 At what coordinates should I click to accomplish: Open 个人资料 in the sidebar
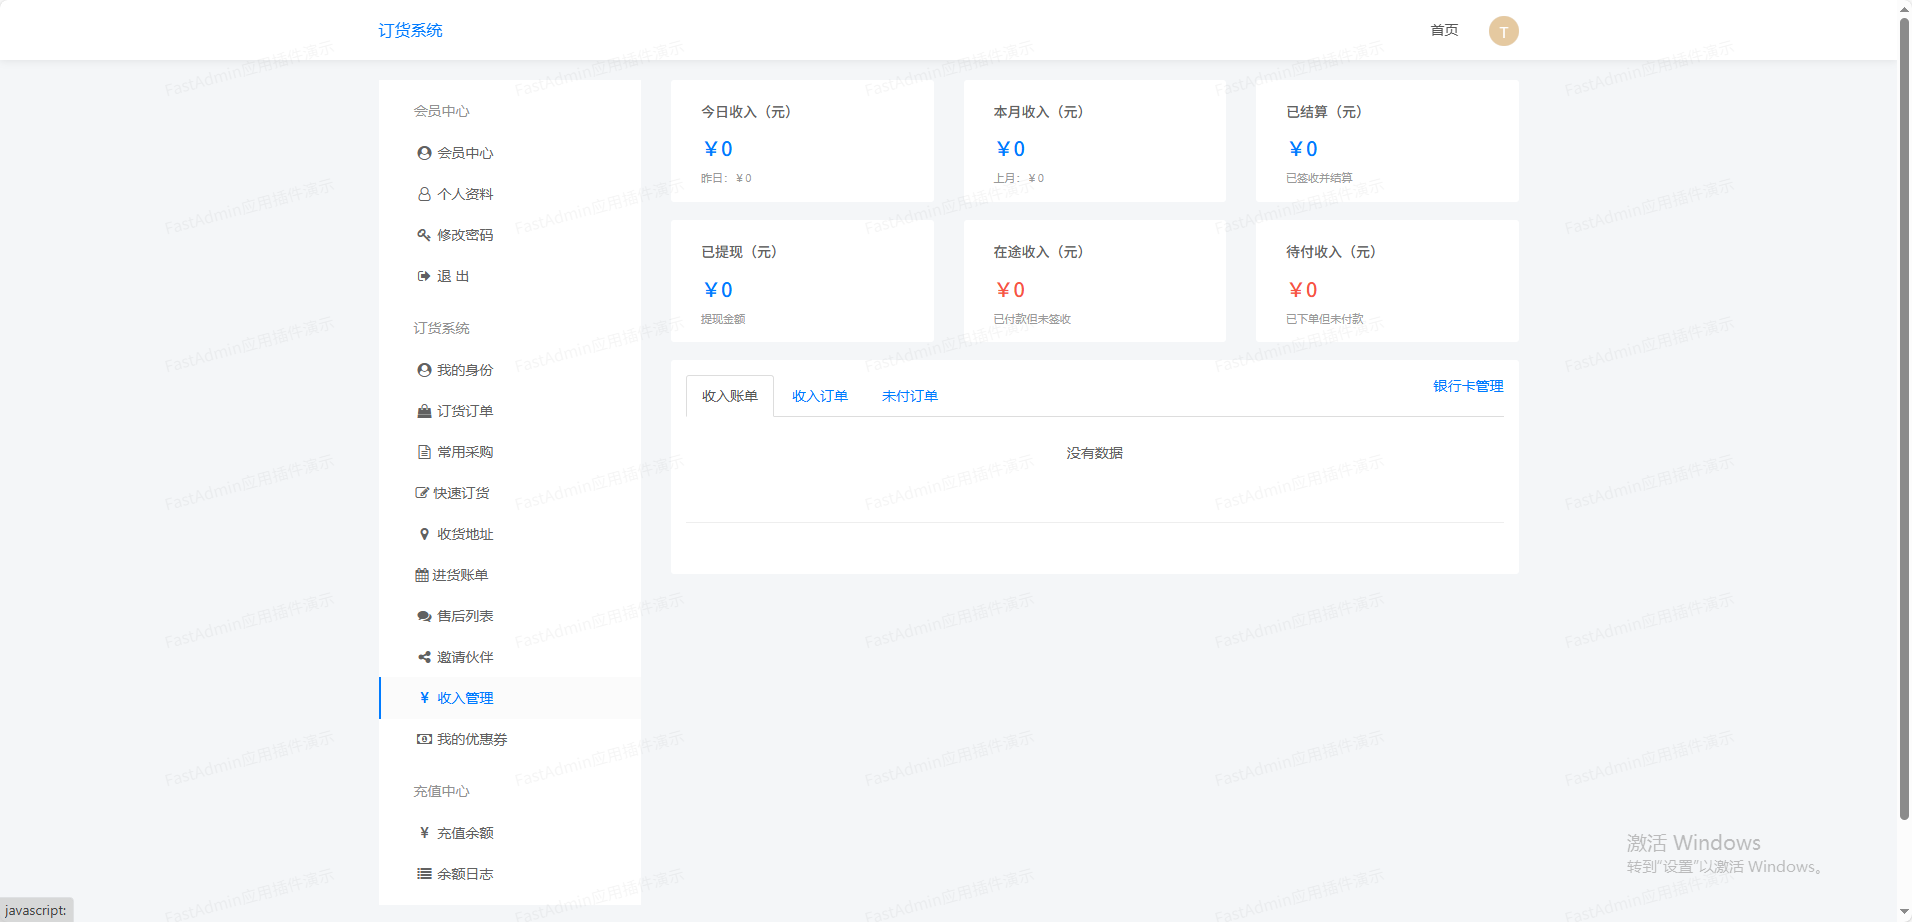(465, 194)
